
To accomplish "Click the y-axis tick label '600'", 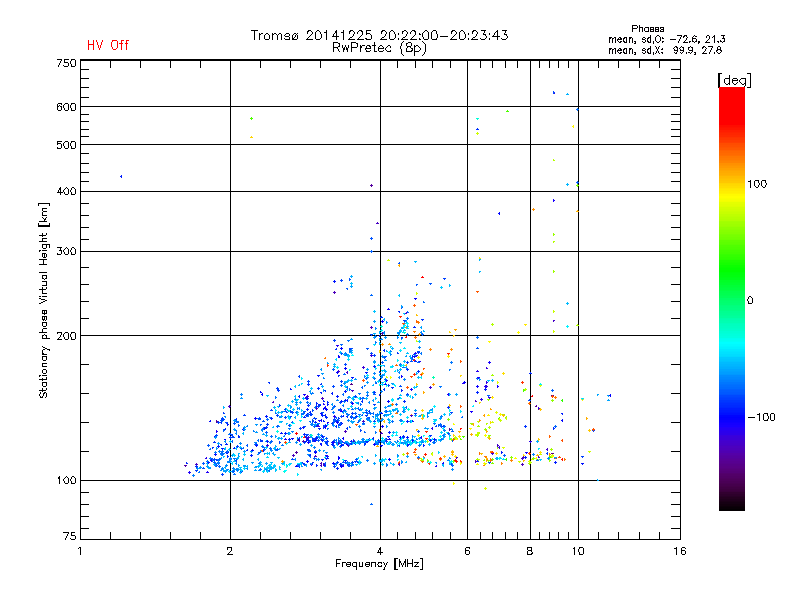I will click(x=66, y=107).
